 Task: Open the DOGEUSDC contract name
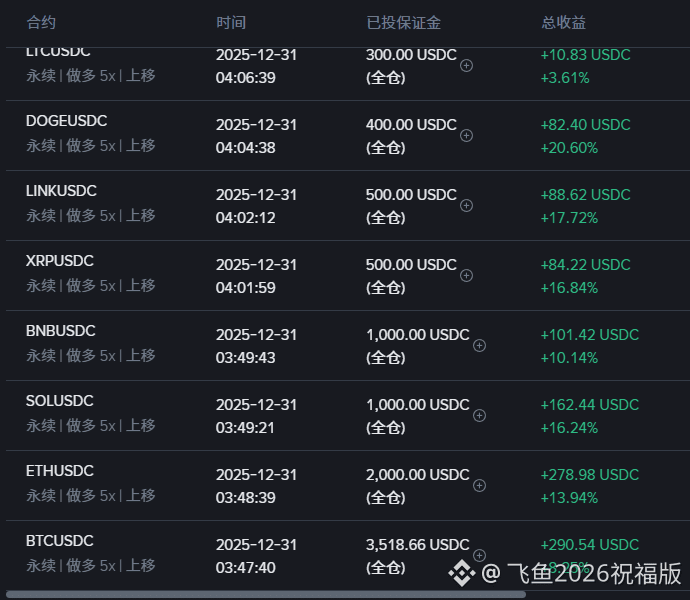66,121
